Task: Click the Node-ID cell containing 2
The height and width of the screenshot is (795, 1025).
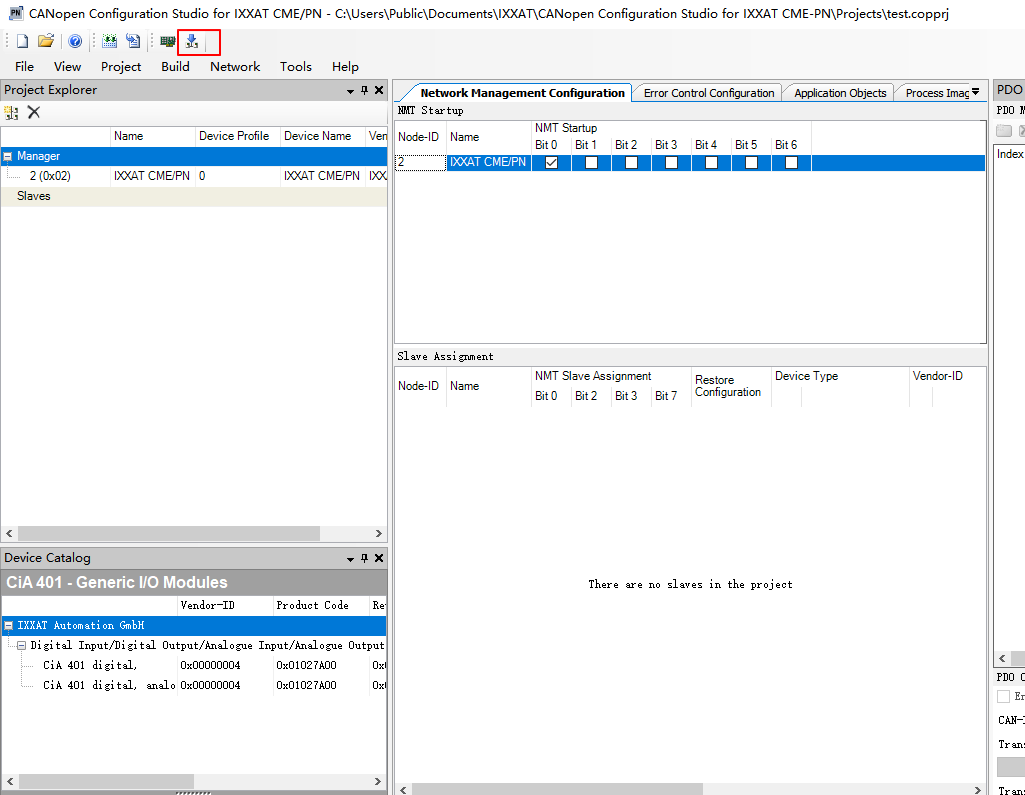Action: pyautogui.click(x=421, y=162)
